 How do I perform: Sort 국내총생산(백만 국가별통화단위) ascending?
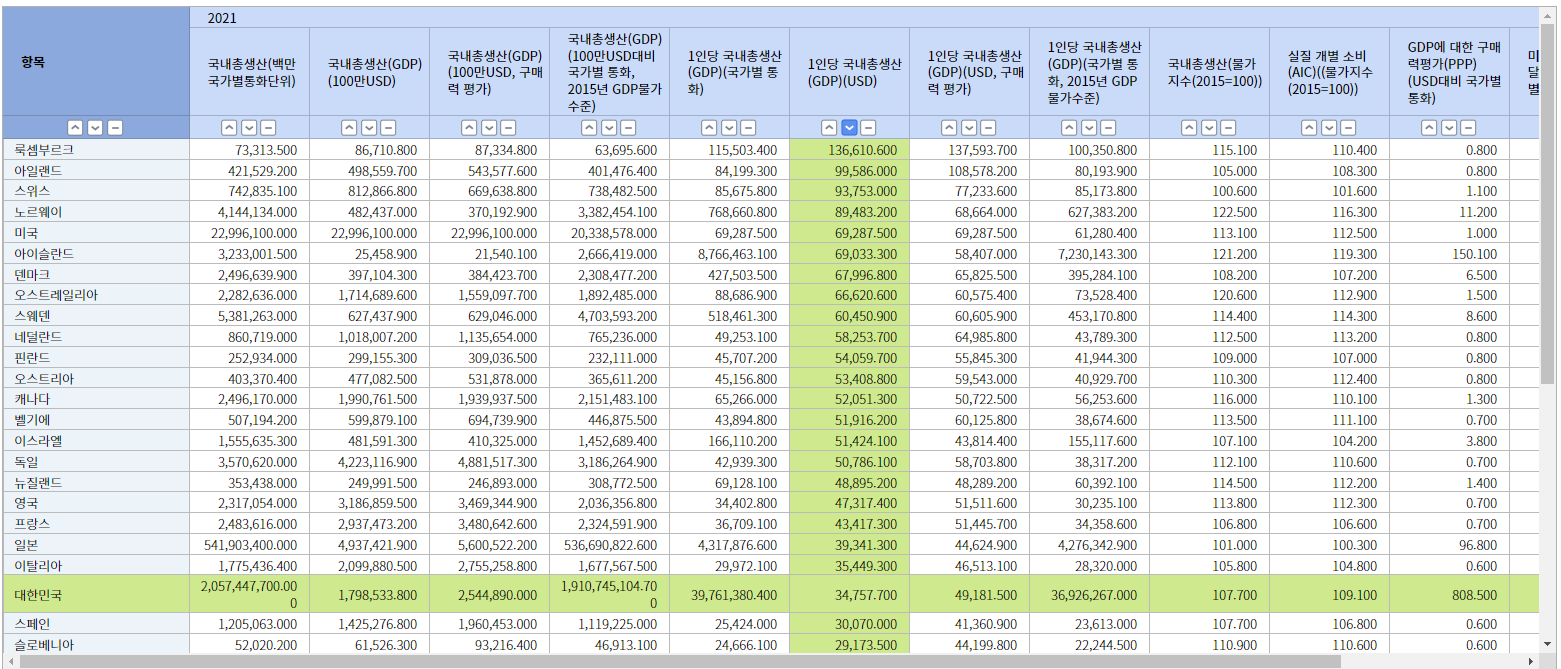coord(229,128)
